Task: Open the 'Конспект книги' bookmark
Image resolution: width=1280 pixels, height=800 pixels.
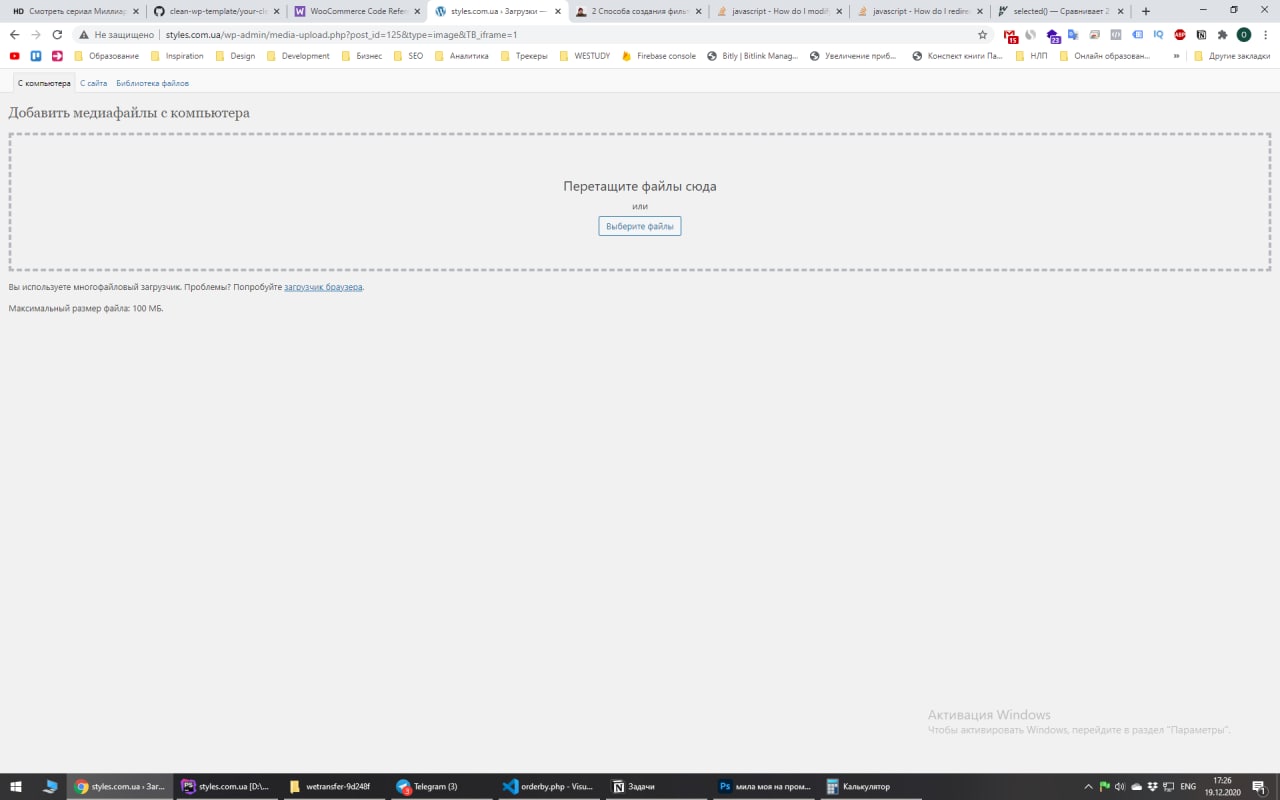Action: tap(958, 56)
